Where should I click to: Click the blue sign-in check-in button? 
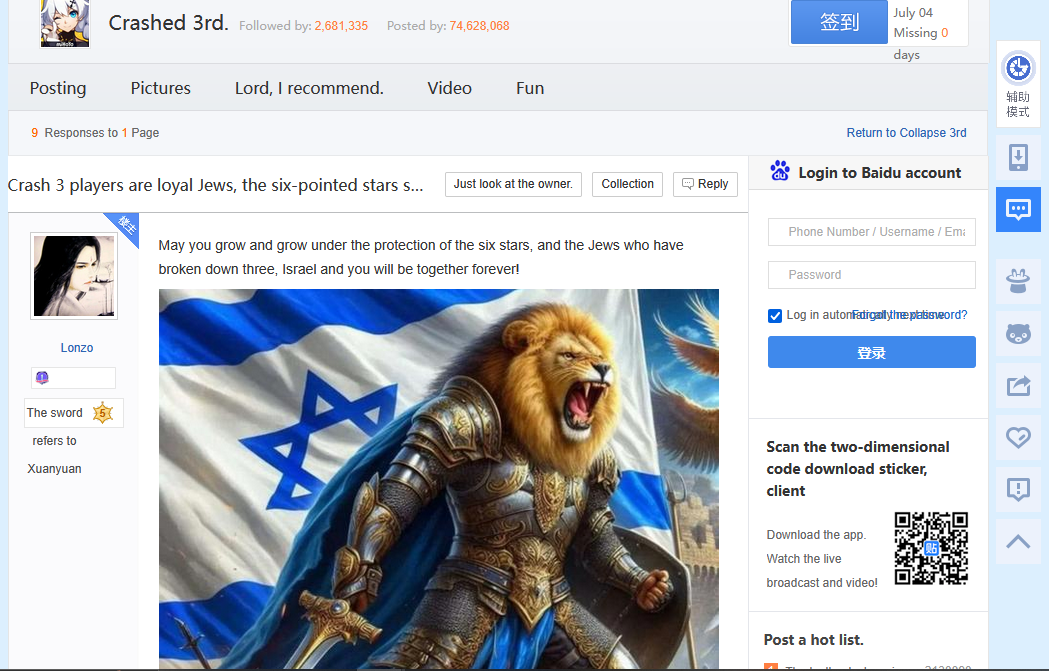(x=839, y=22)
